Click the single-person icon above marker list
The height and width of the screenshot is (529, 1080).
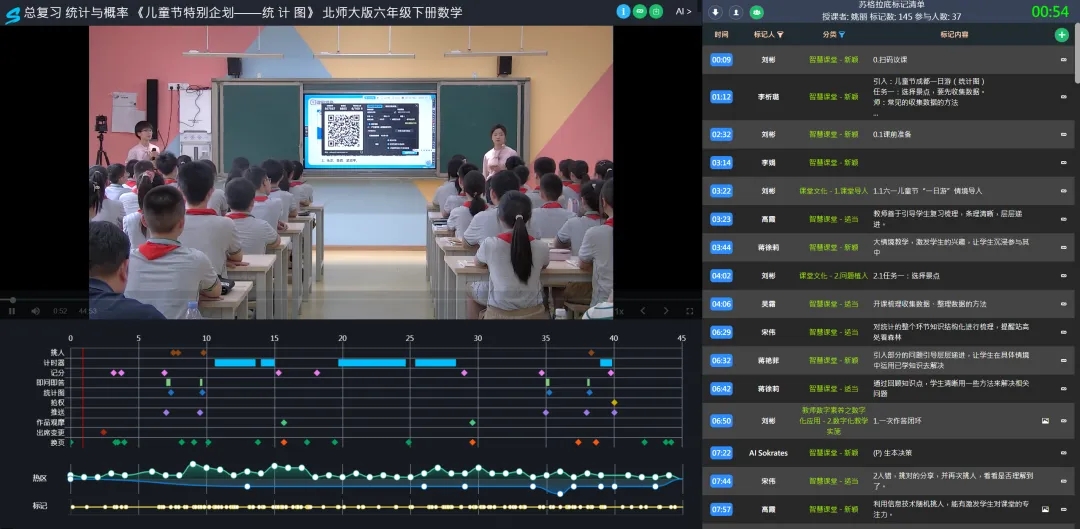[x=735, y=12]
